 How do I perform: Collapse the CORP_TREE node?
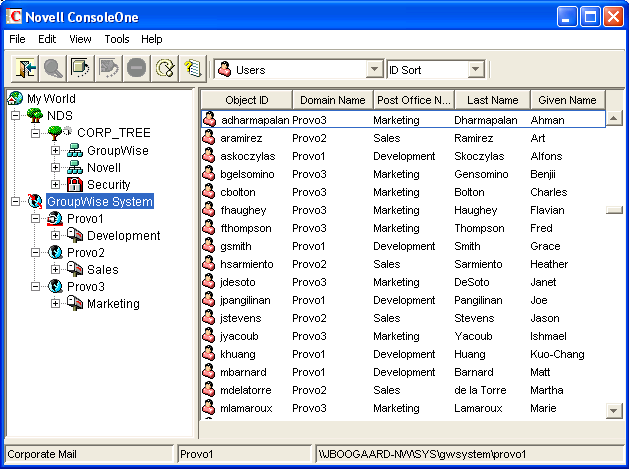[x=35, y=133]
